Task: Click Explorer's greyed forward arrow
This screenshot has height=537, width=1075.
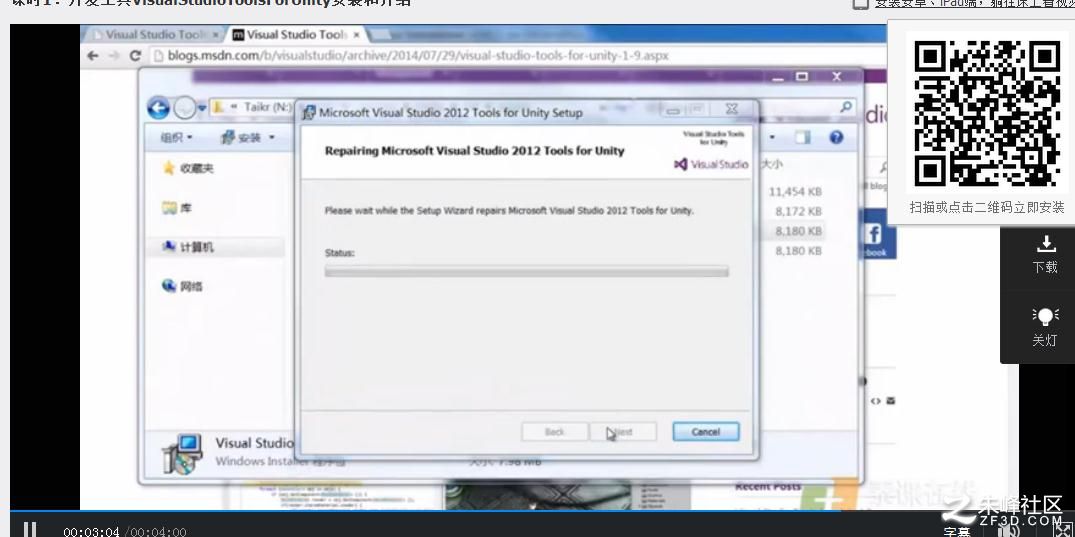Action: [x=184, y=108]
